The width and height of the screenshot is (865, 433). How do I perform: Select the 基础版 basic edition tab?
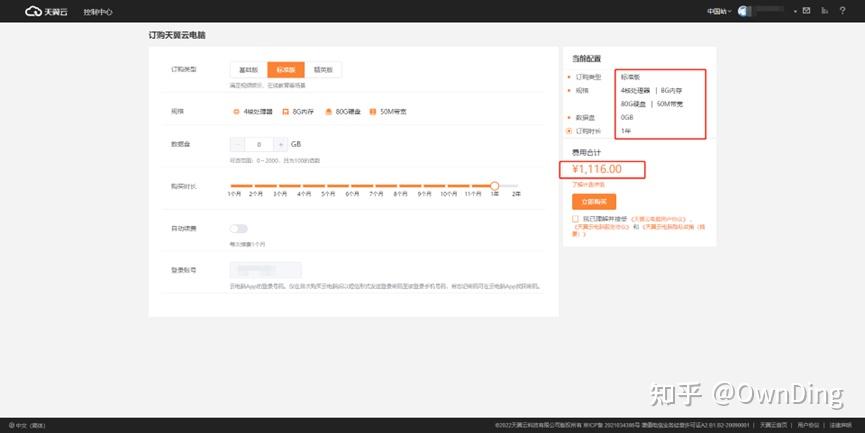coord(248,70)
